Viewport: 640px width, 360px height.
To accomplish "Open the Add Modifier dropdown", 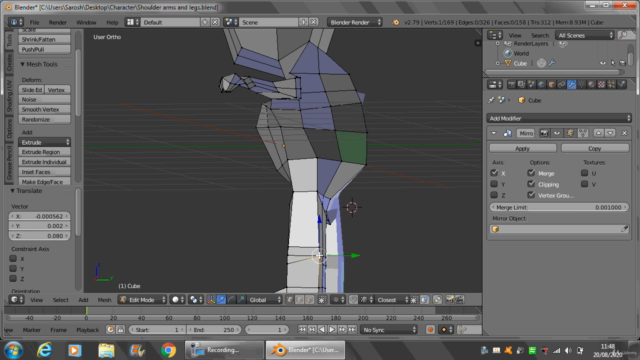I will click(559, 118).
